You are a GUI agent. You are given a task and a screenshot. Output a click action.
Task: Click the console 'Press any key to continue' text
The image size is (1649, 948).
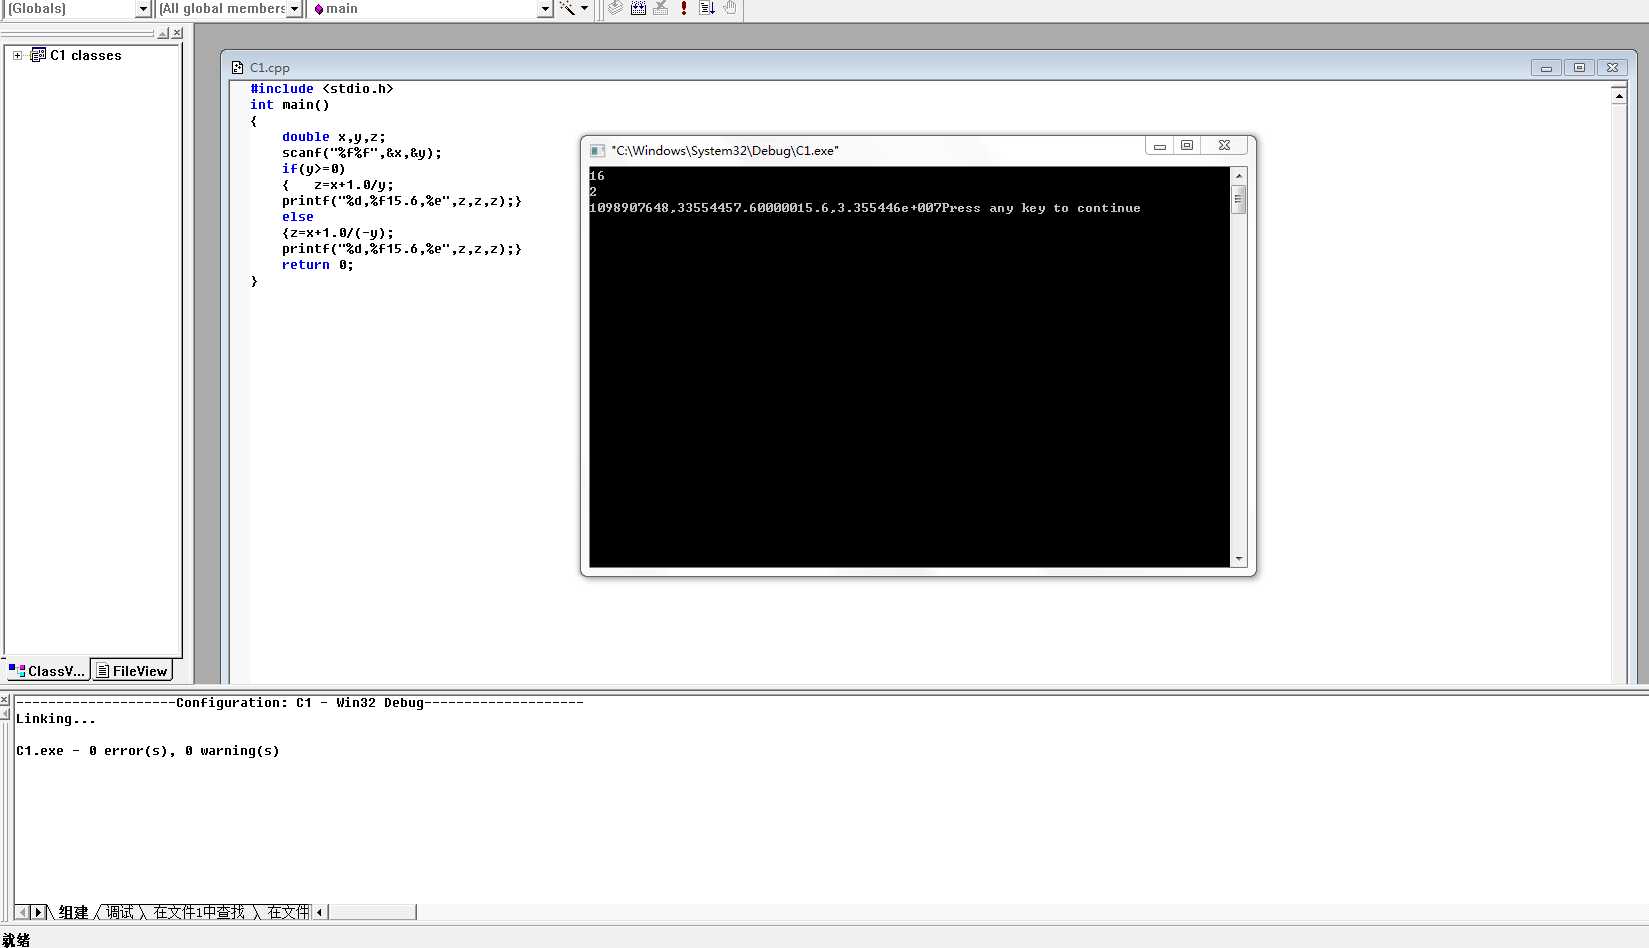coord(1041,208)
